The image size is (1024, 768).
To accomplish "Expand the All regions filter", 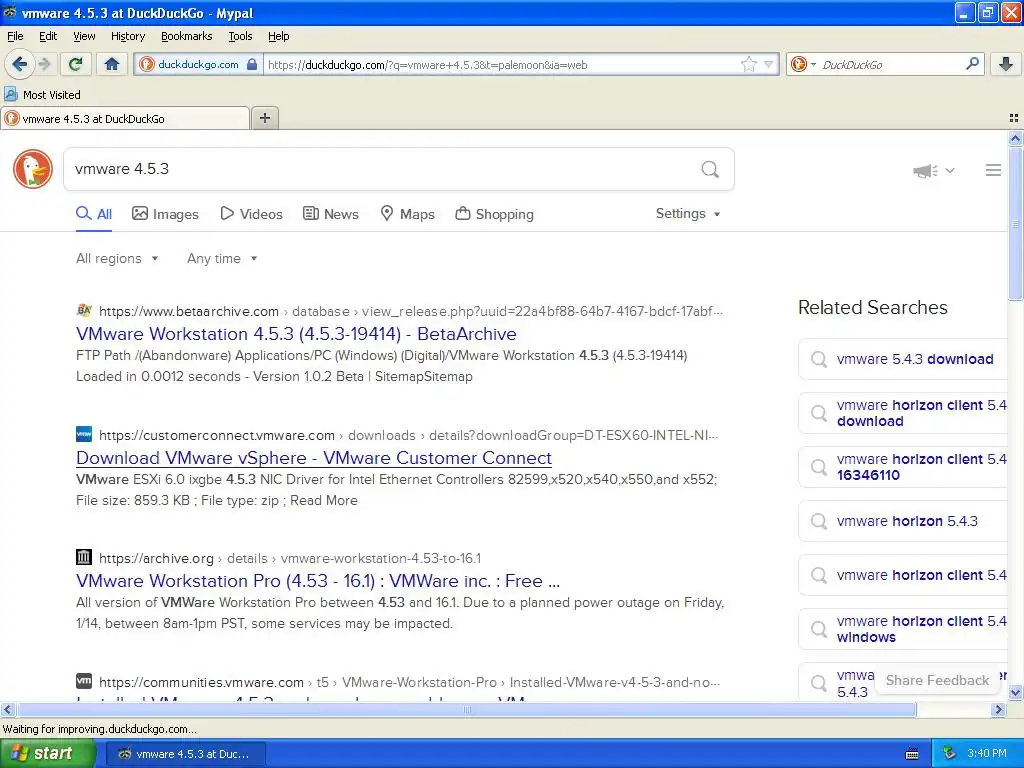I will coord(118,259).
